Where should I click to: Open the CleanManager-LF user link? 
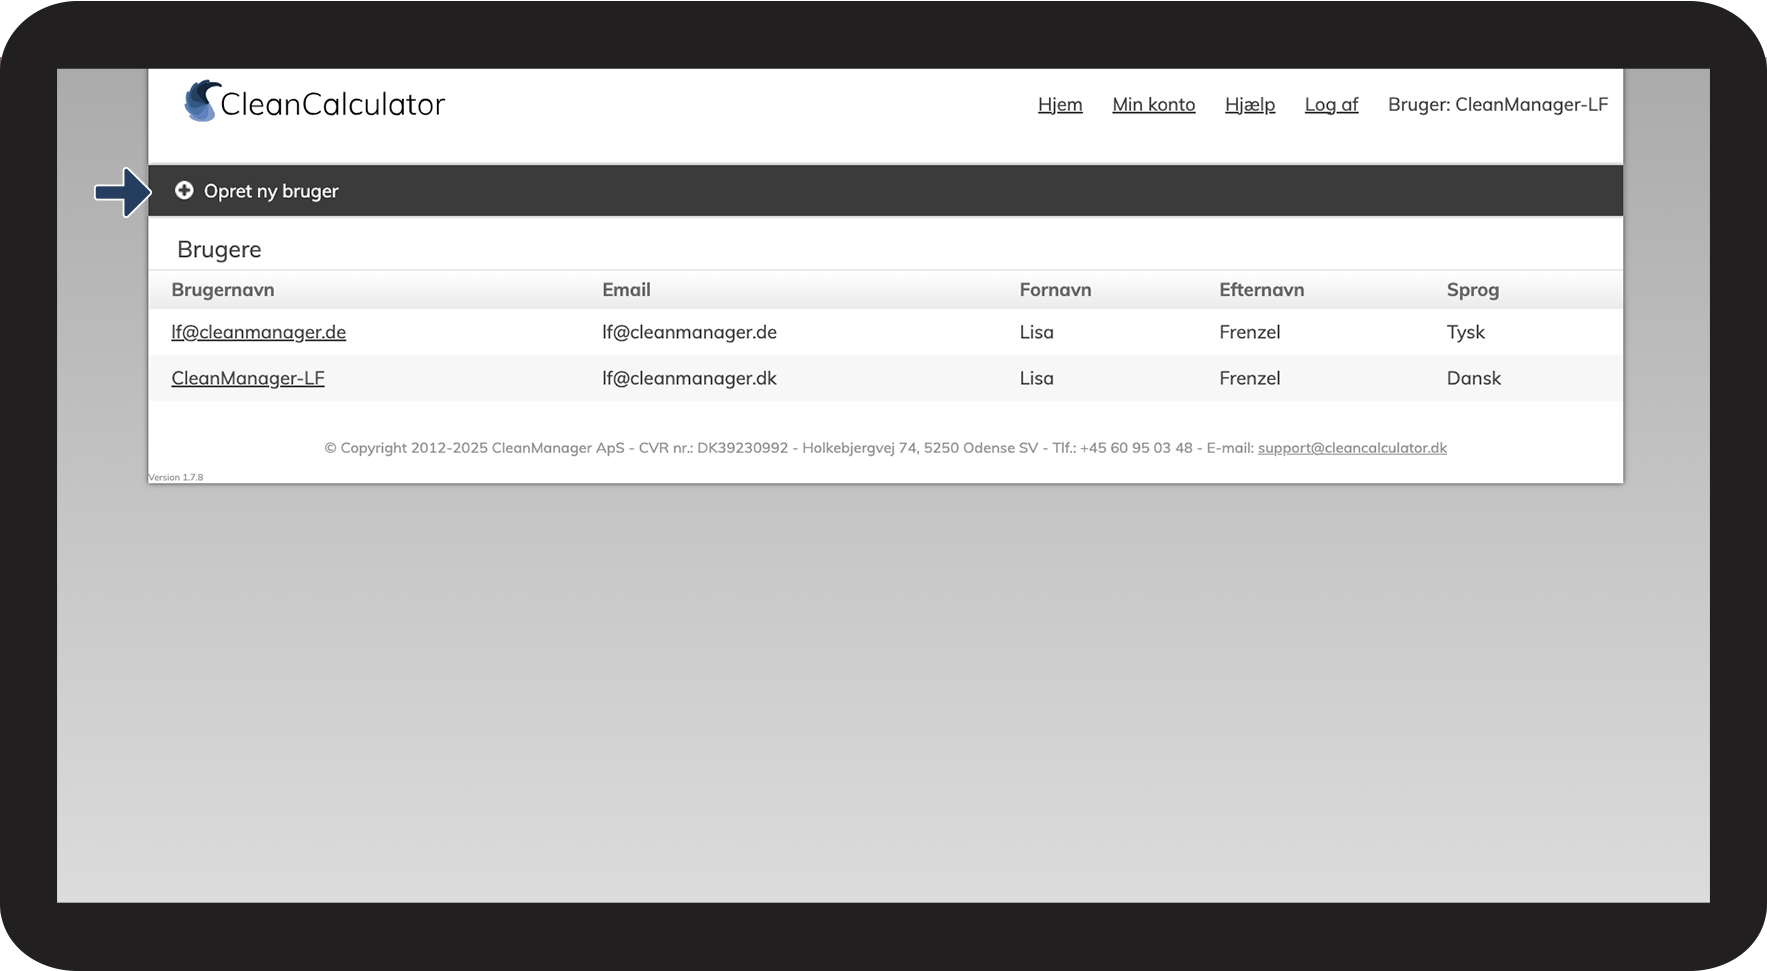[x=247, y=378]
